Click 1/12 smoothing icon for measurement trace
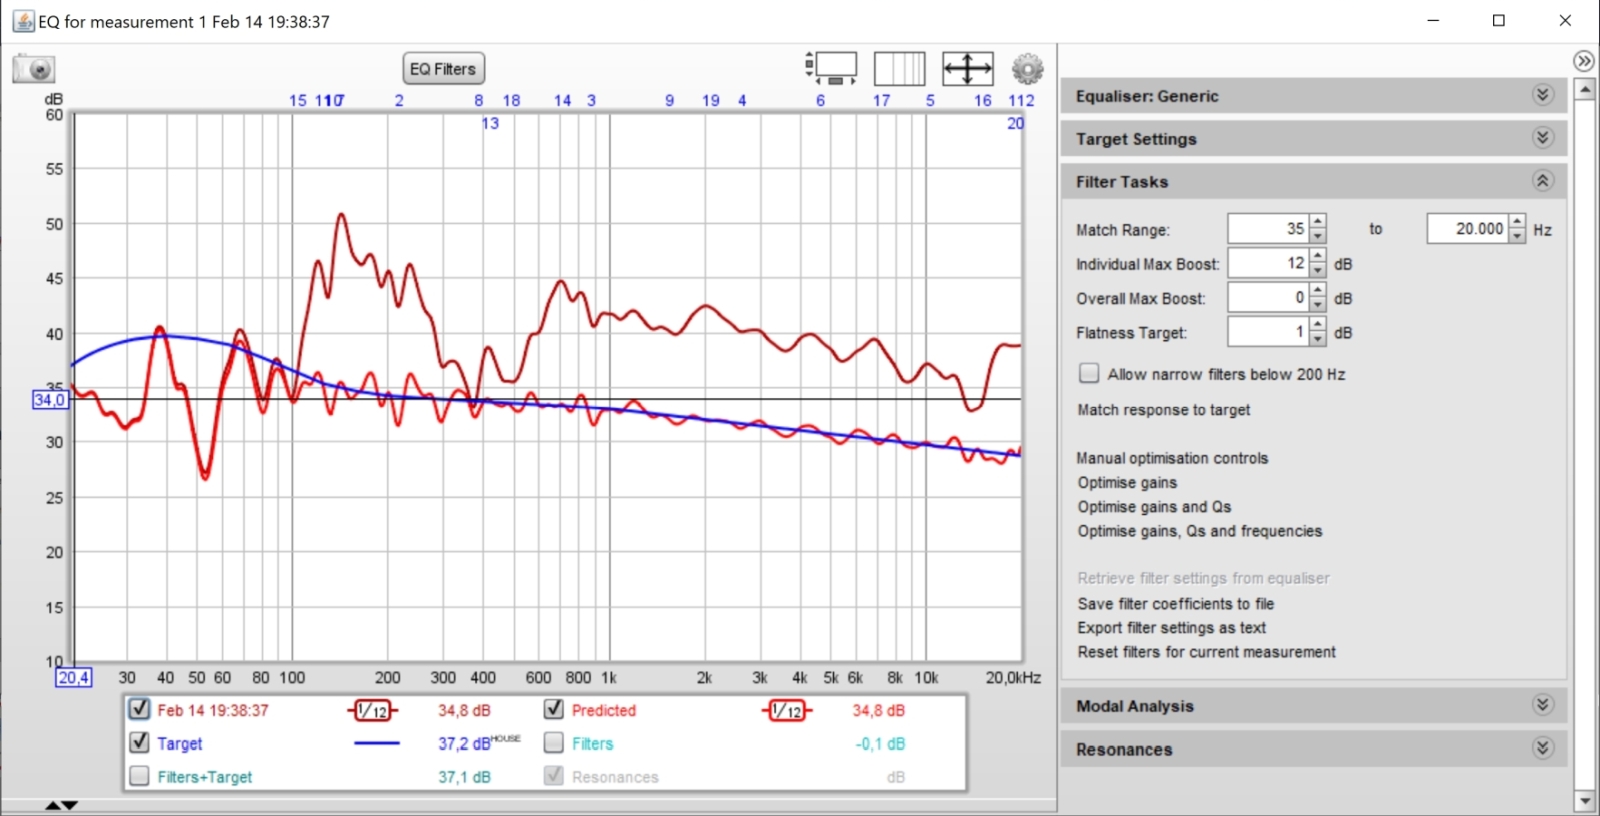The width and height of the screenshot is (1600, 816). pos(373,711)
